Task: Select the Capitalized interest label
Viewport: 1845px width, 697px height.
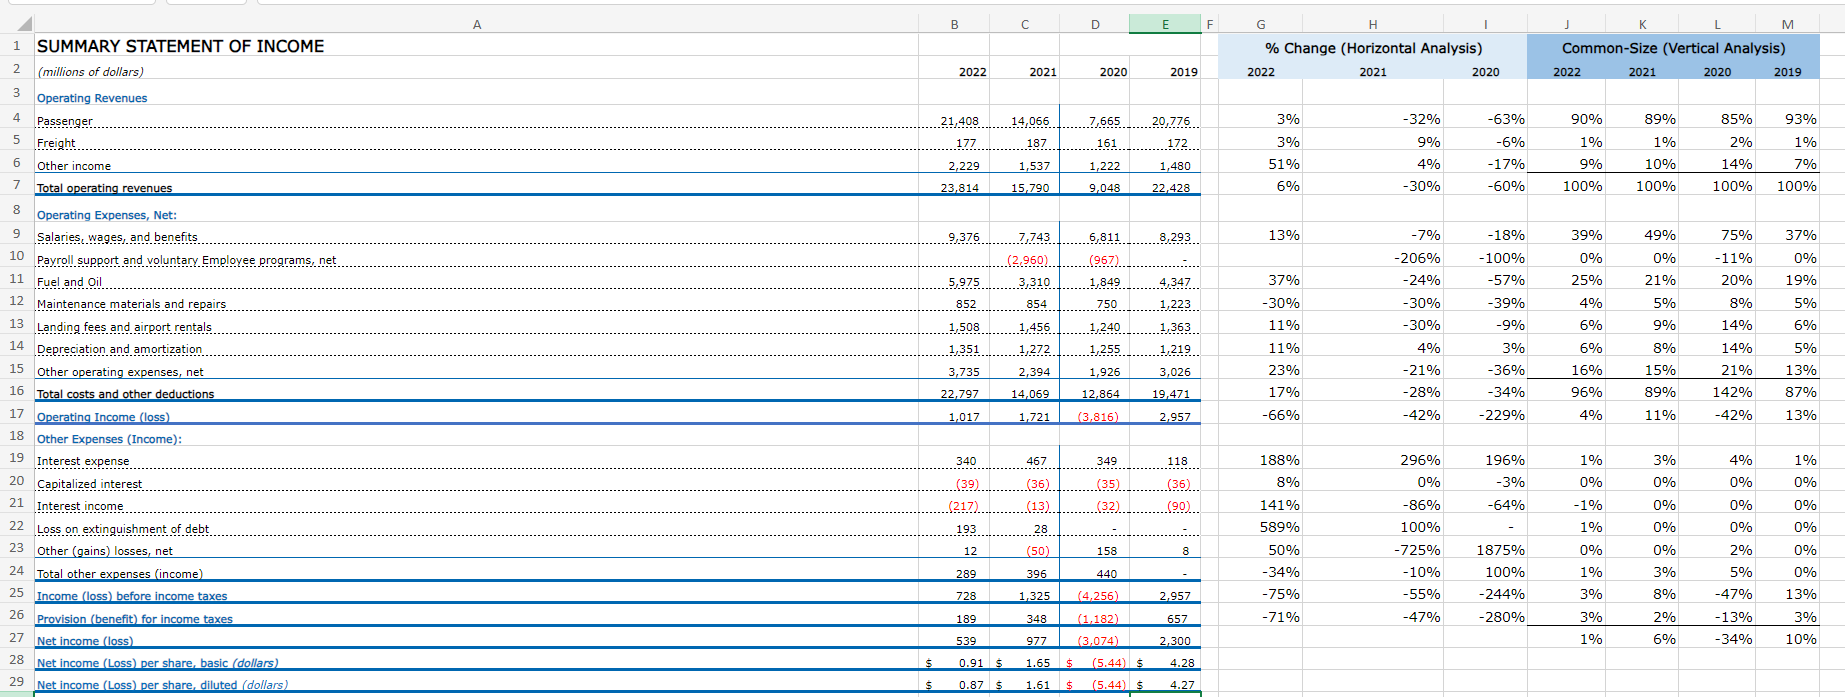Action: click(x=89, y=484)
